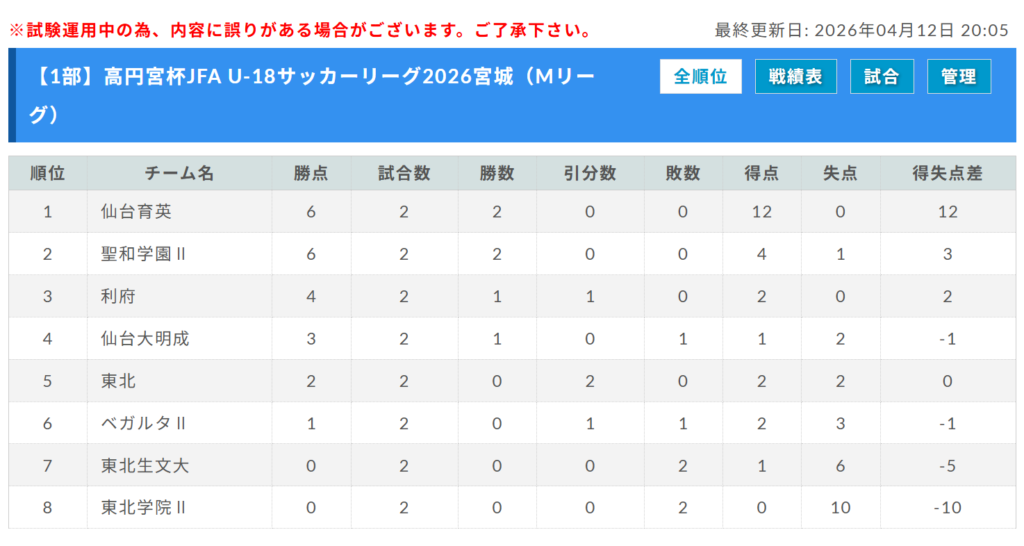Click team name 利府
Viewport: 1024px width, 546px height.
pos(118,296)
